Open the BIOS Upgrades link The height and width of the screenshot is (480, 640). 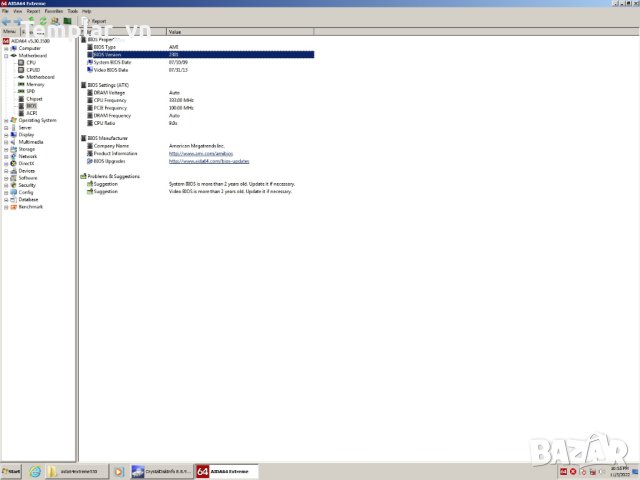(x=208, y=161)
